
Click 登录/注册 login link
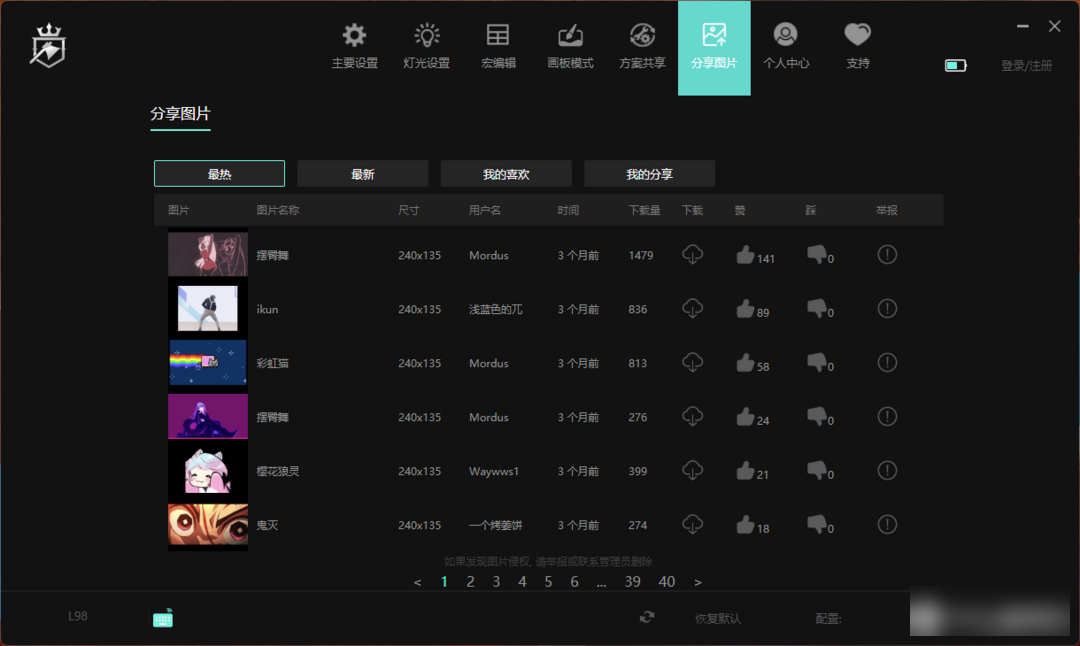click(x=1026, y=65)
